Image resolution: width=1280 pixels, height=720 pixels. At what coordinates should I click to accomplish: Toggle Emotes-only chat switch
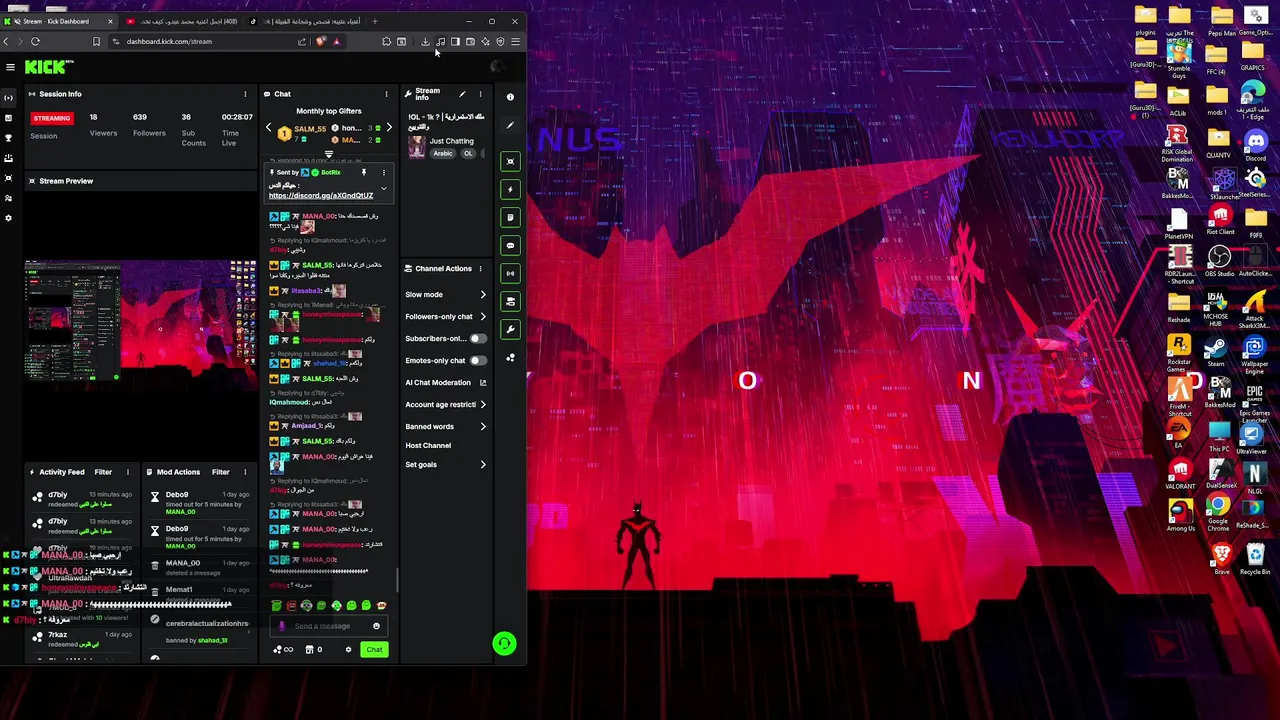[478, 360]
